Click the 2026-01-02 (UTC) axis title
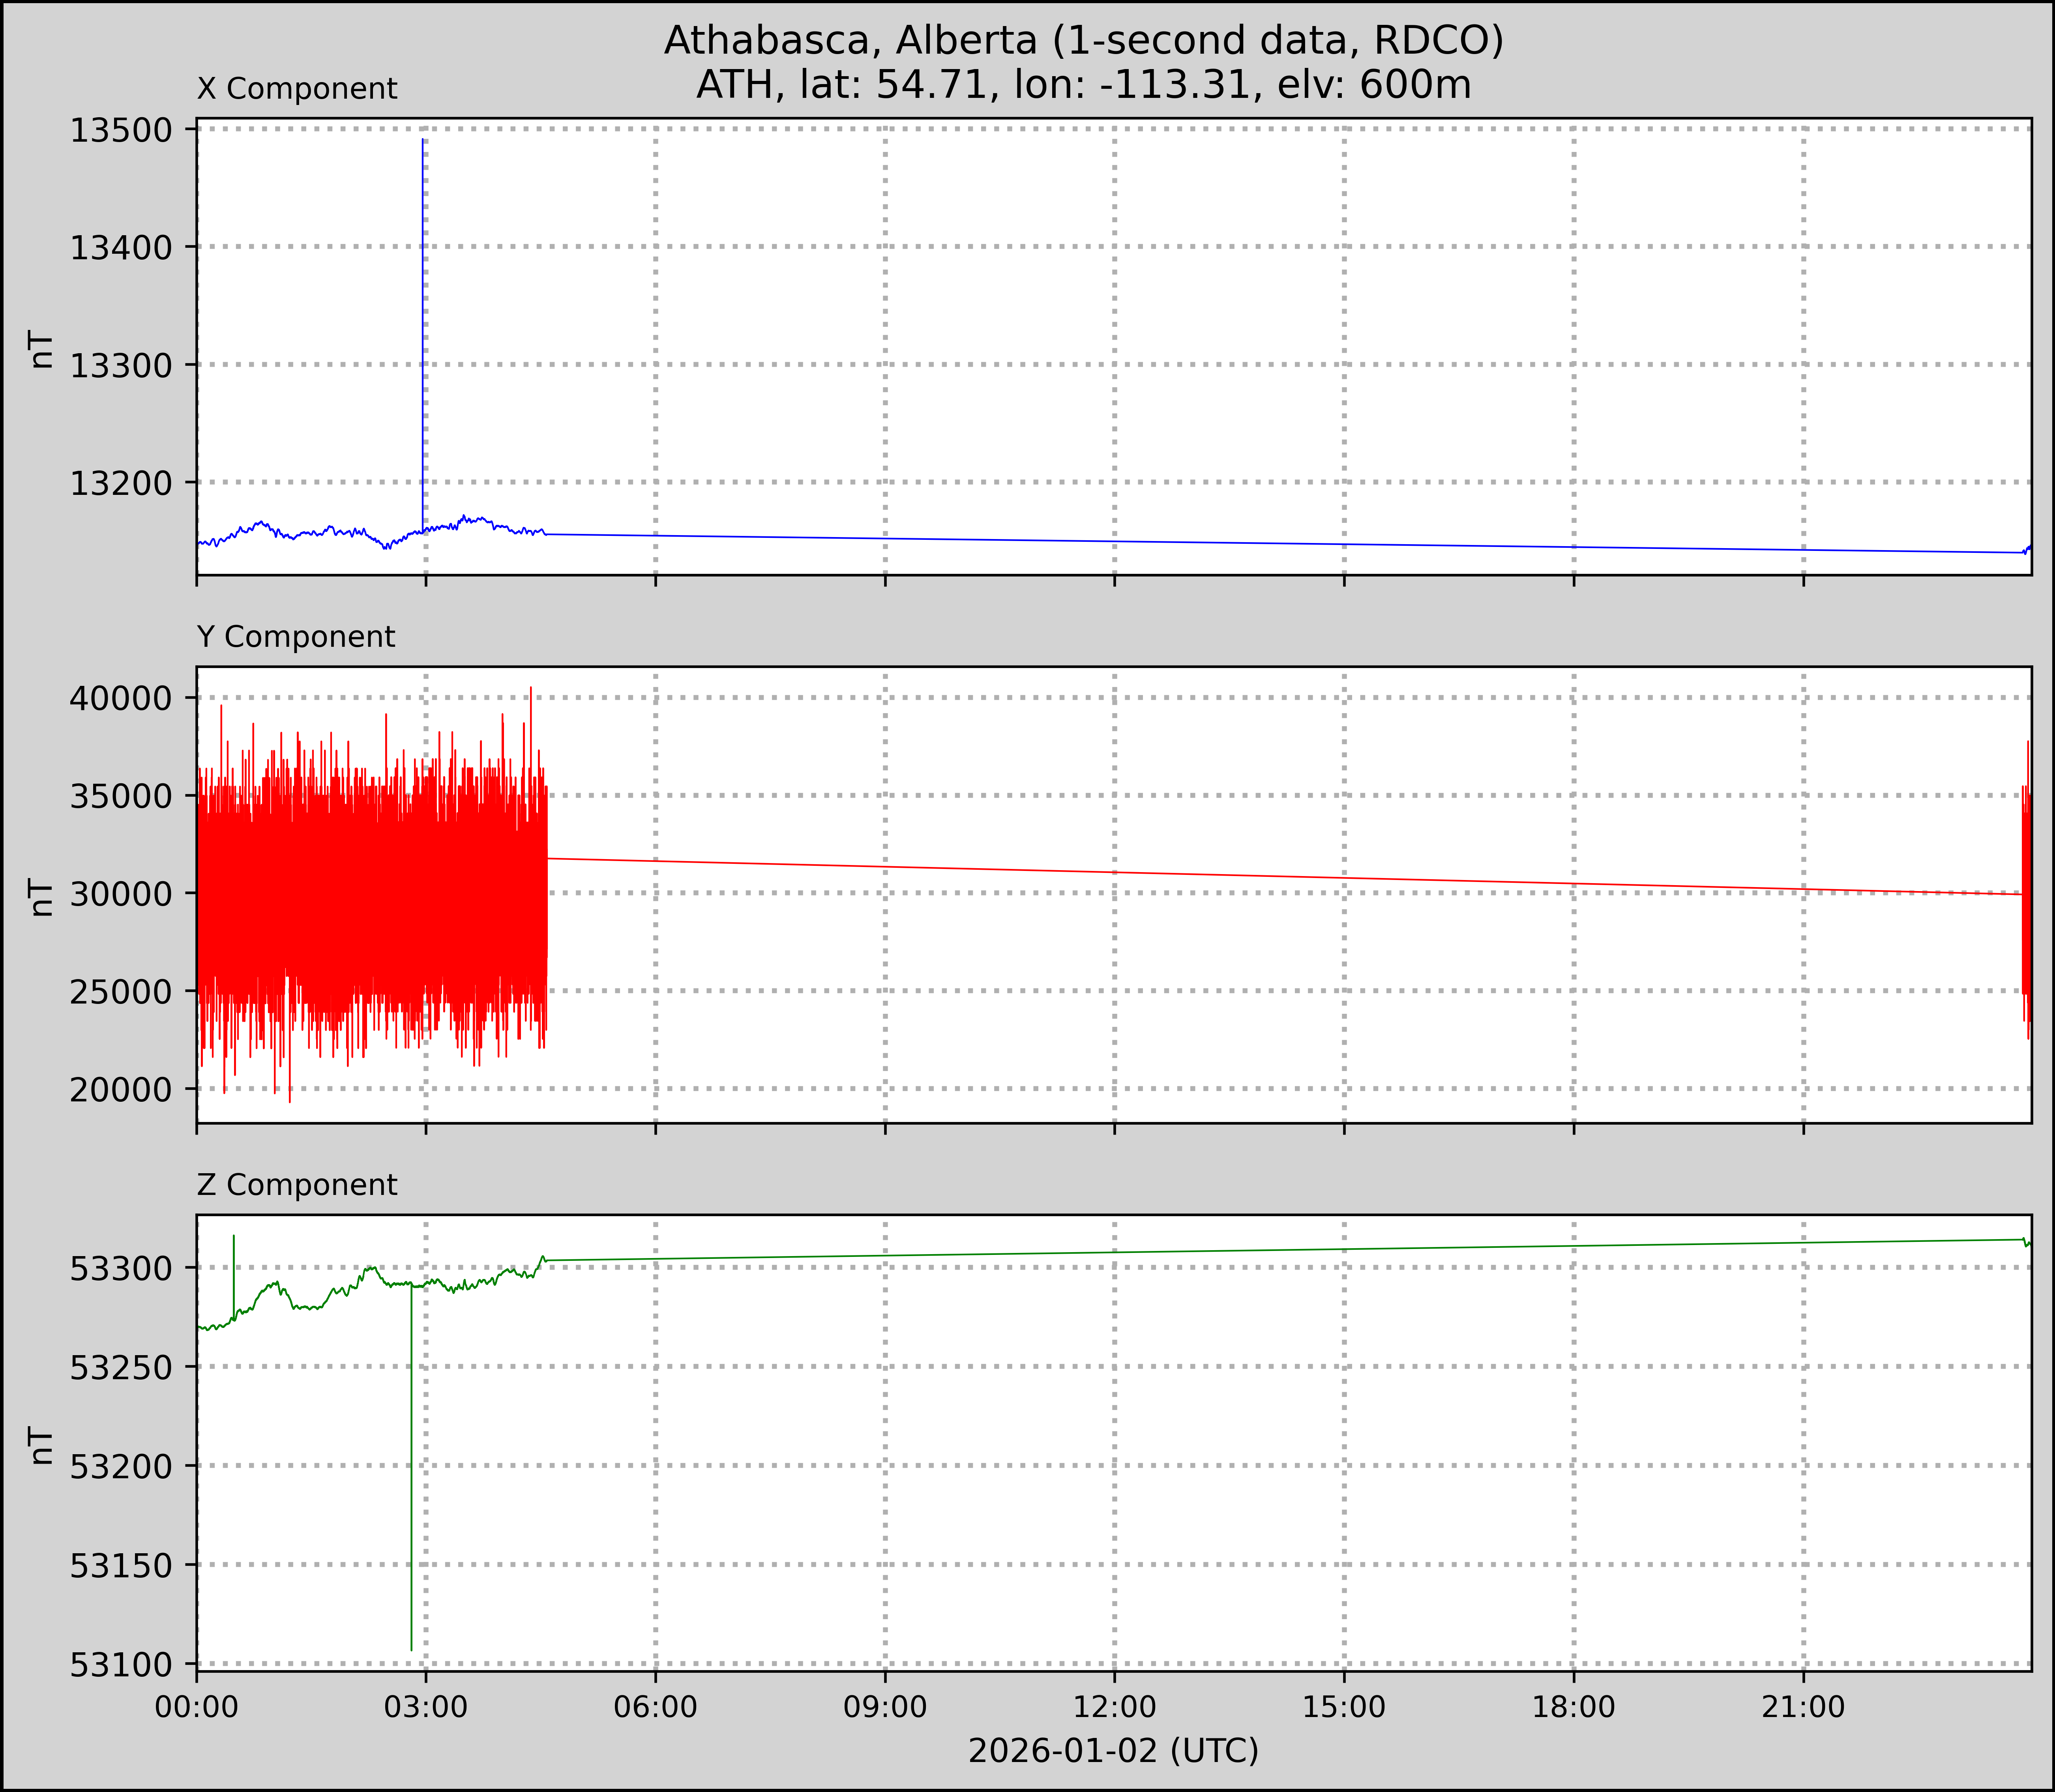The height and width of the screenshot is (1792, 2055). (x=1113, y=1751)
